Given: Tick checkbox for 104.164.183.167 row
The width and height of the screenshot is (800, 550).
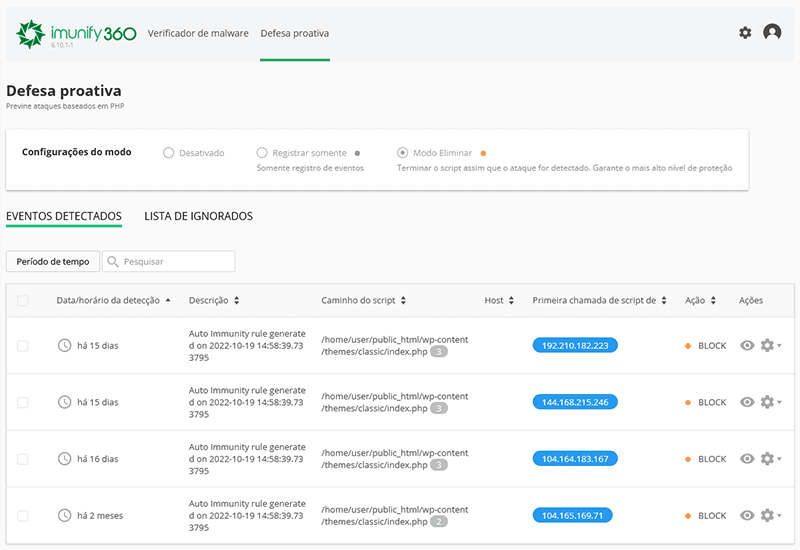Looking at the screenshot, I should [22, 459].
